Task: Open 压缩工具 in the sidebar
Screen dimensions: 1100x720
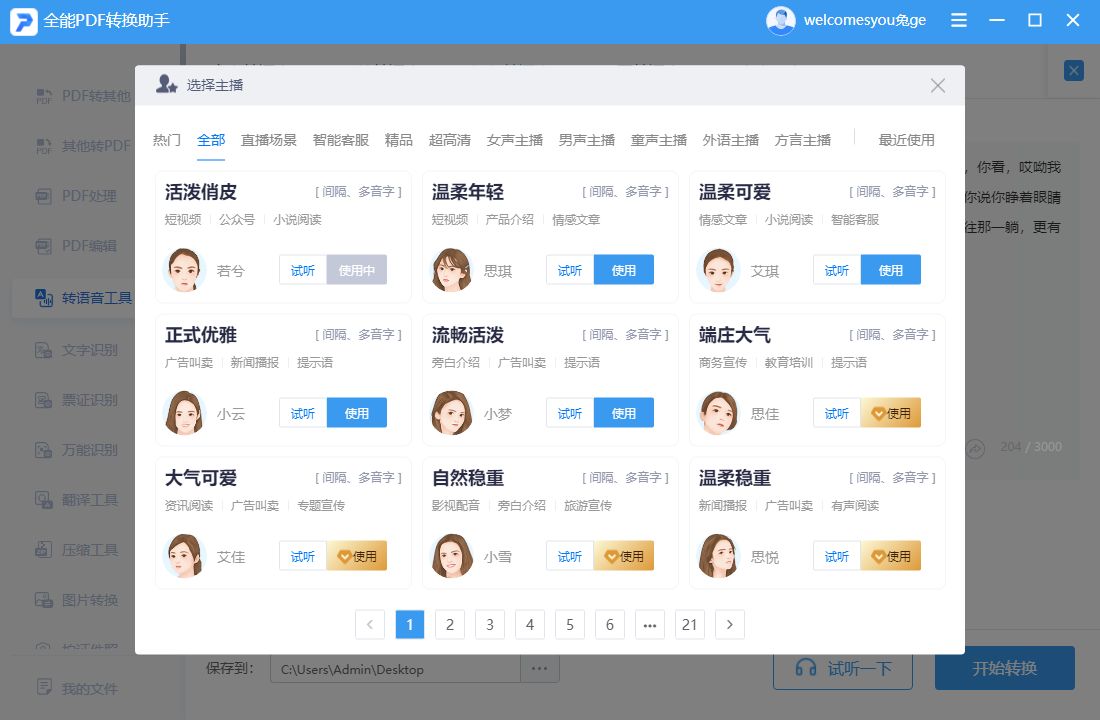Action: [x=76, y=550]
